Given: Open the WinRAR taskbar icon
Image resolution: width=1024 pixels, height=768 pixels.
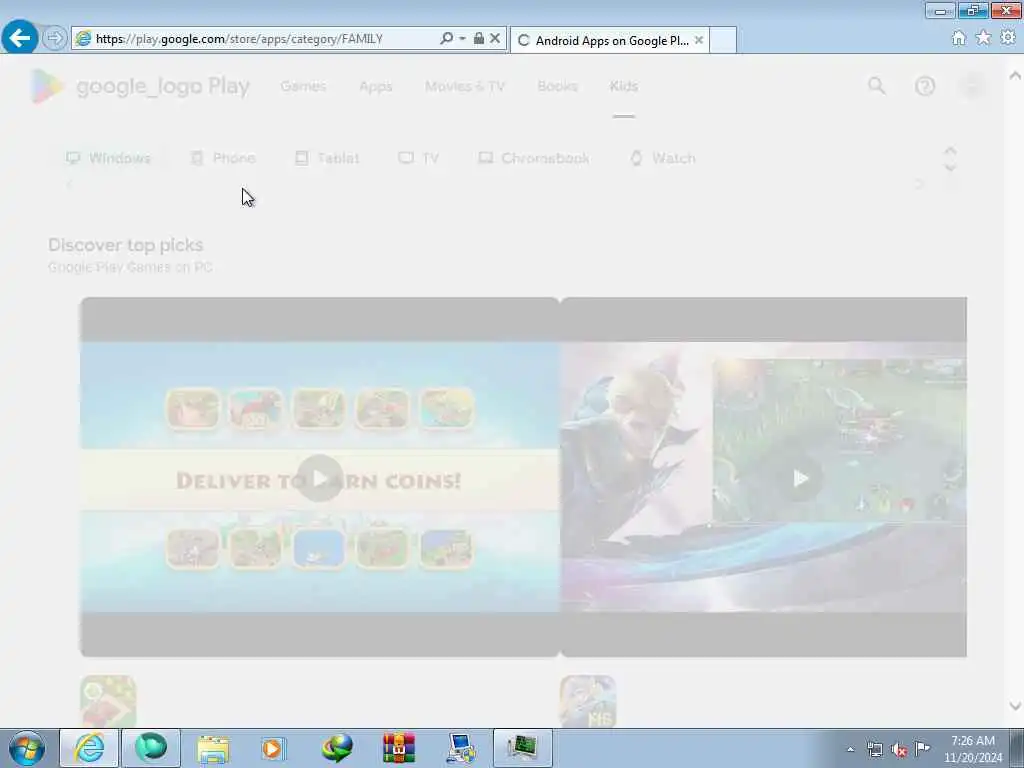Looking at the screenshot, I should click(398, 748).
